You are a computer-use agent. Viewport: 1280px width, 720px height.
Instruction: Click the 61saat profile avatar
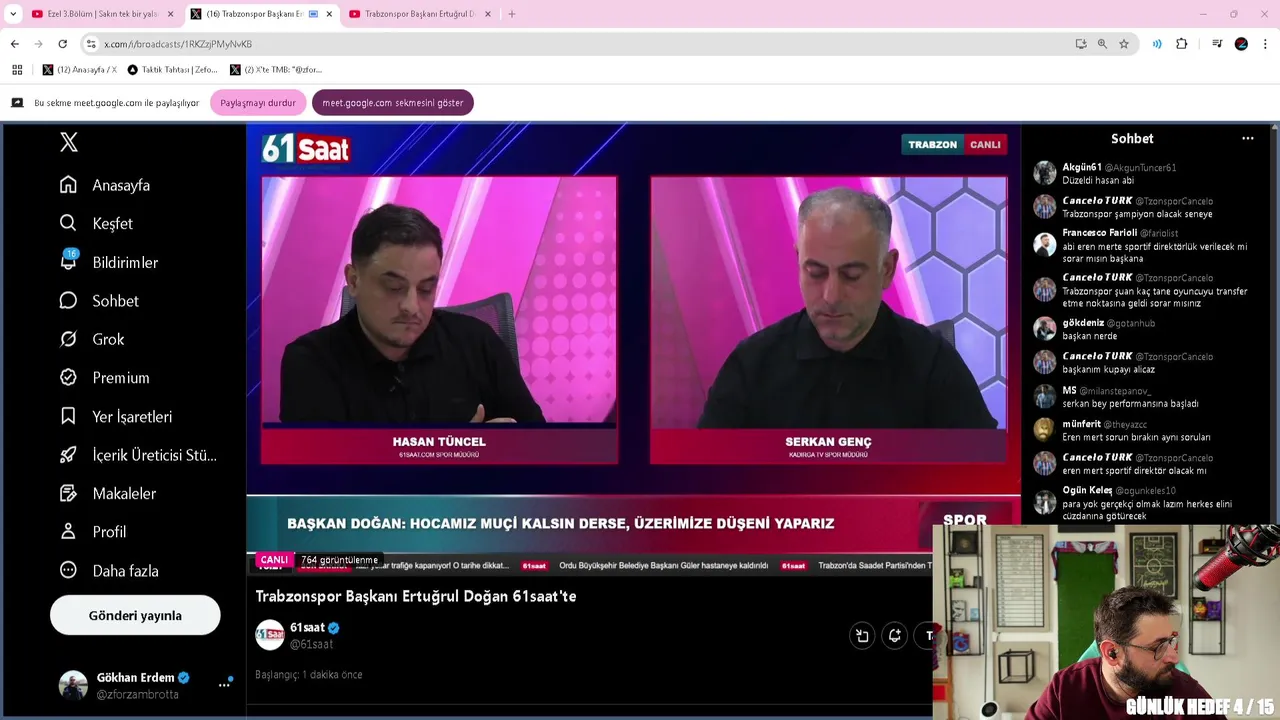pos(270,635)
